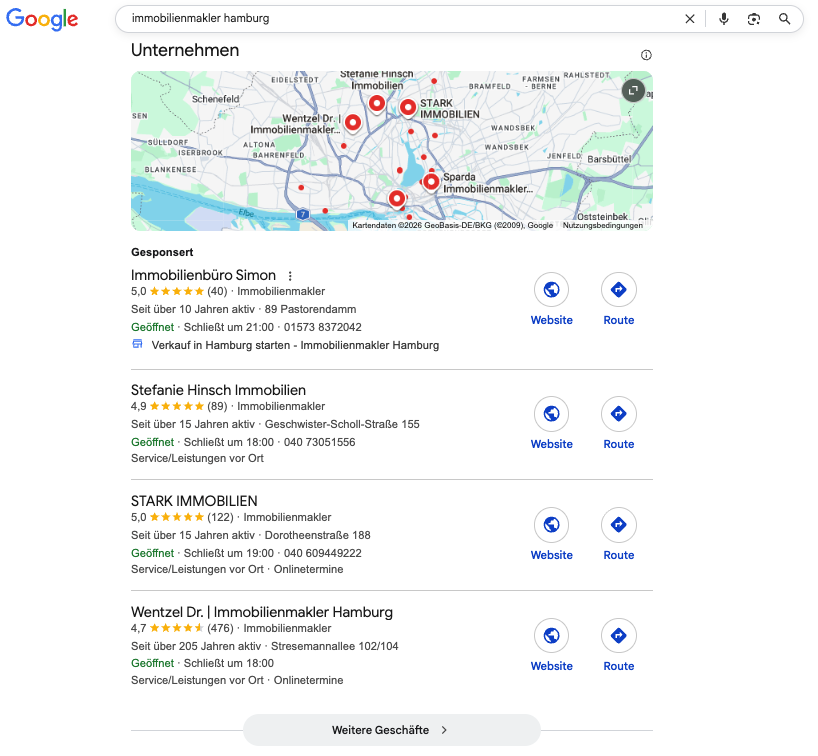Clear the search box with X icon

tap(690, 19)
